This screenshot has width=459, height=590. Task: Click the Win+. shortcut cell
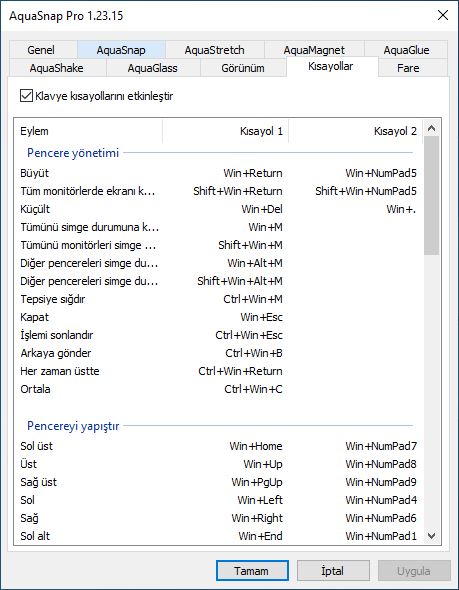tap(401, 209)
